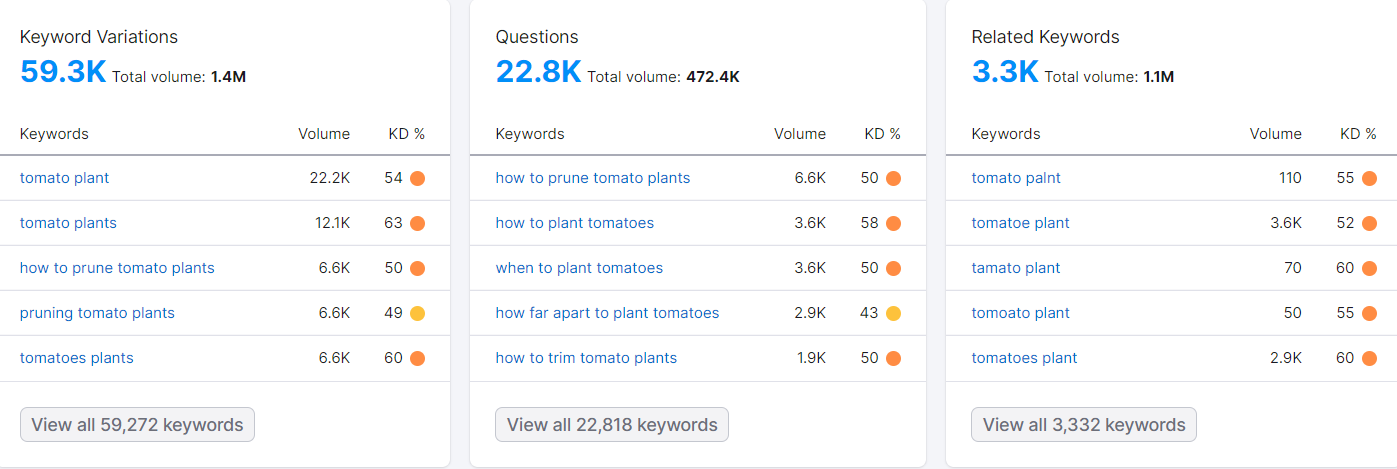
Task: Click the orange KD dot for 'tomato plant'
Action: [x=417, y=179]
